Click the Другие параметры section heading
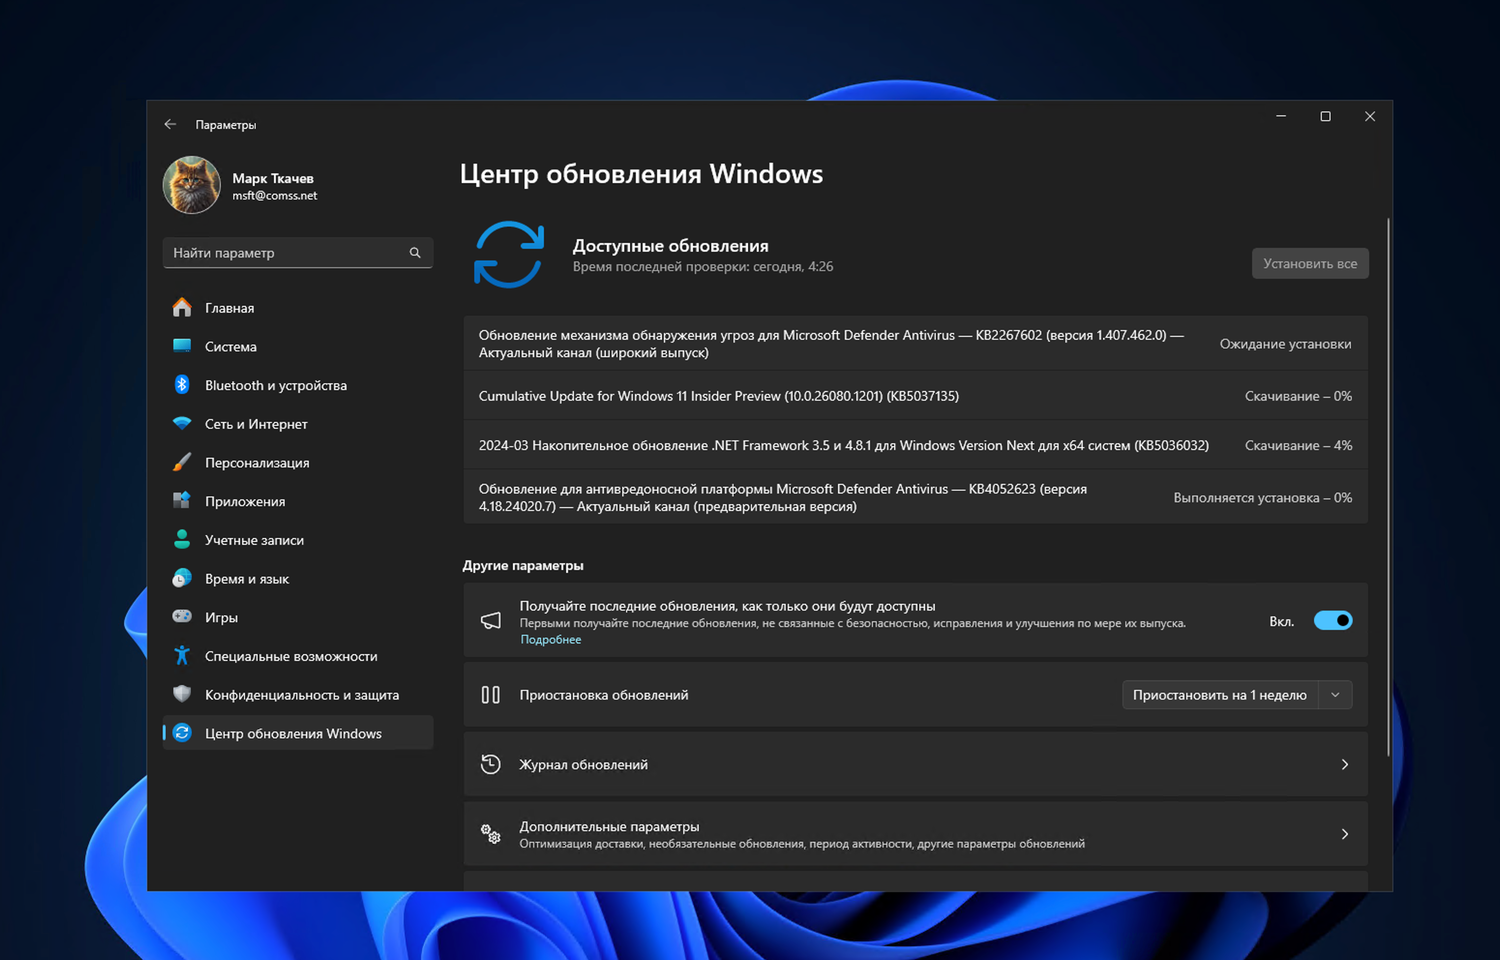Screen dimensions: 1500x960 click(x=523, y=565)
